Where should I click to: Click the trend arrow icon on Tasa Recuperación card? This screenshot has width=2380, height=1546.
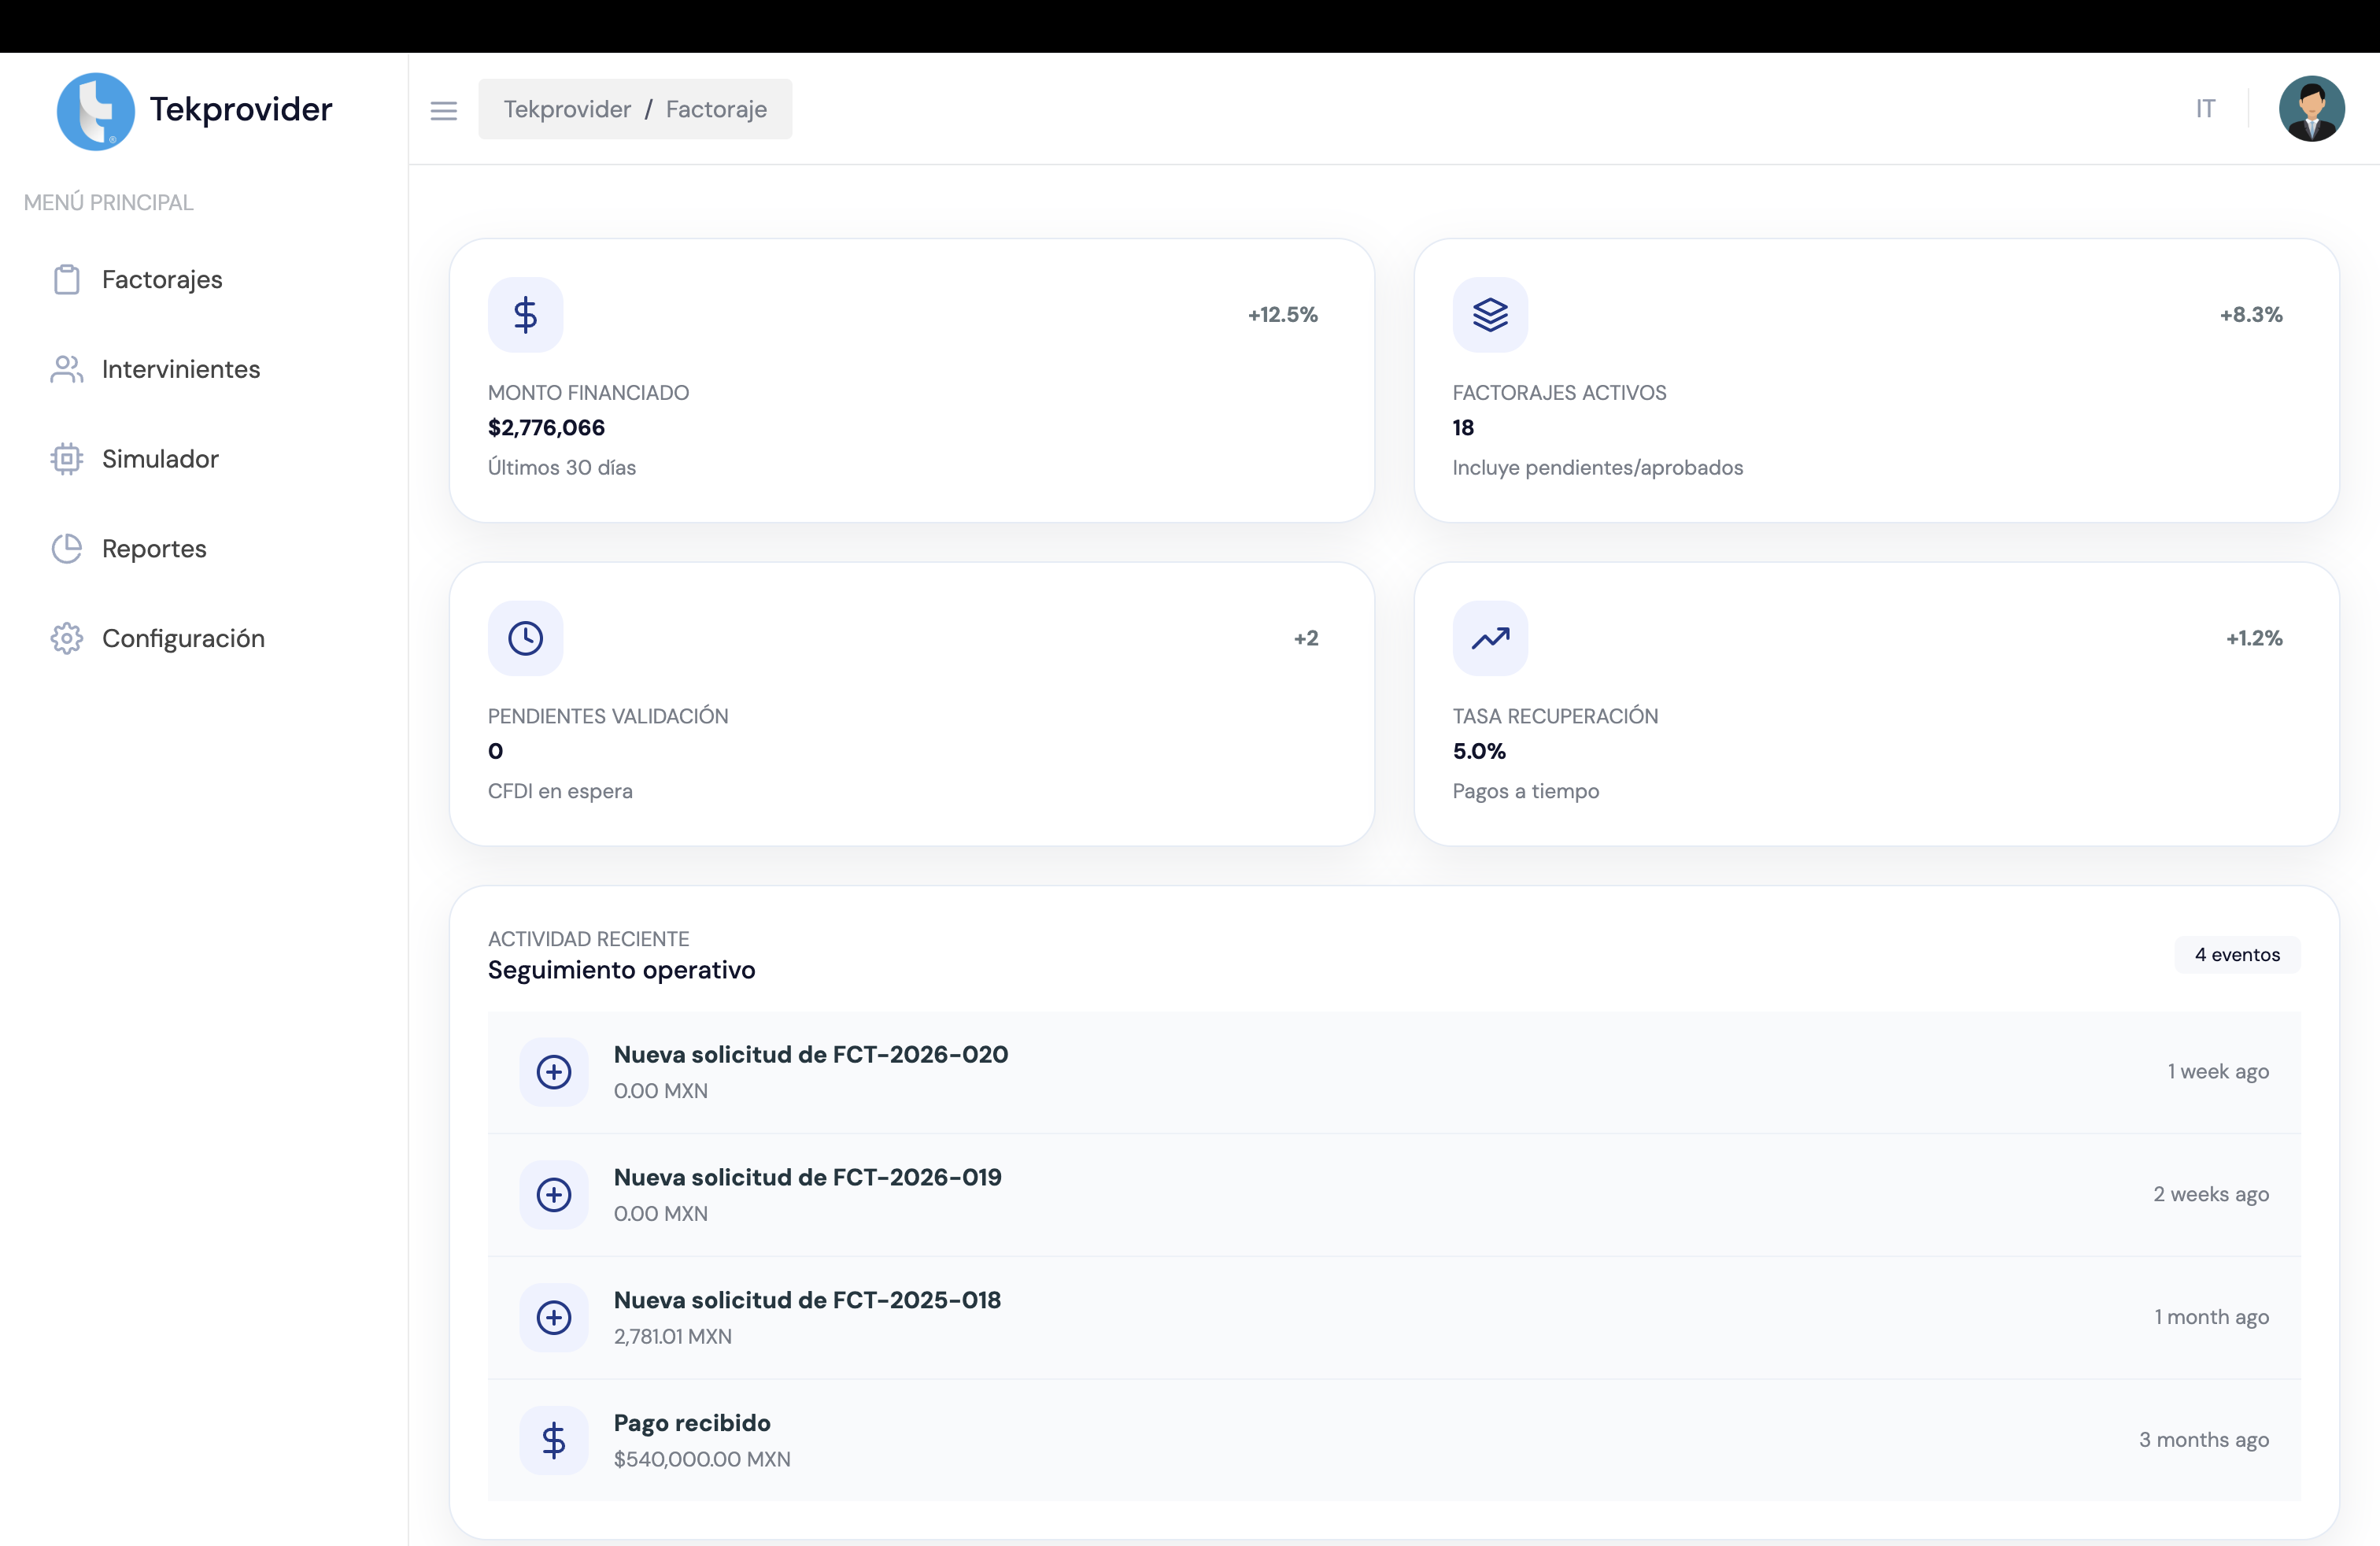[1490, 637]
